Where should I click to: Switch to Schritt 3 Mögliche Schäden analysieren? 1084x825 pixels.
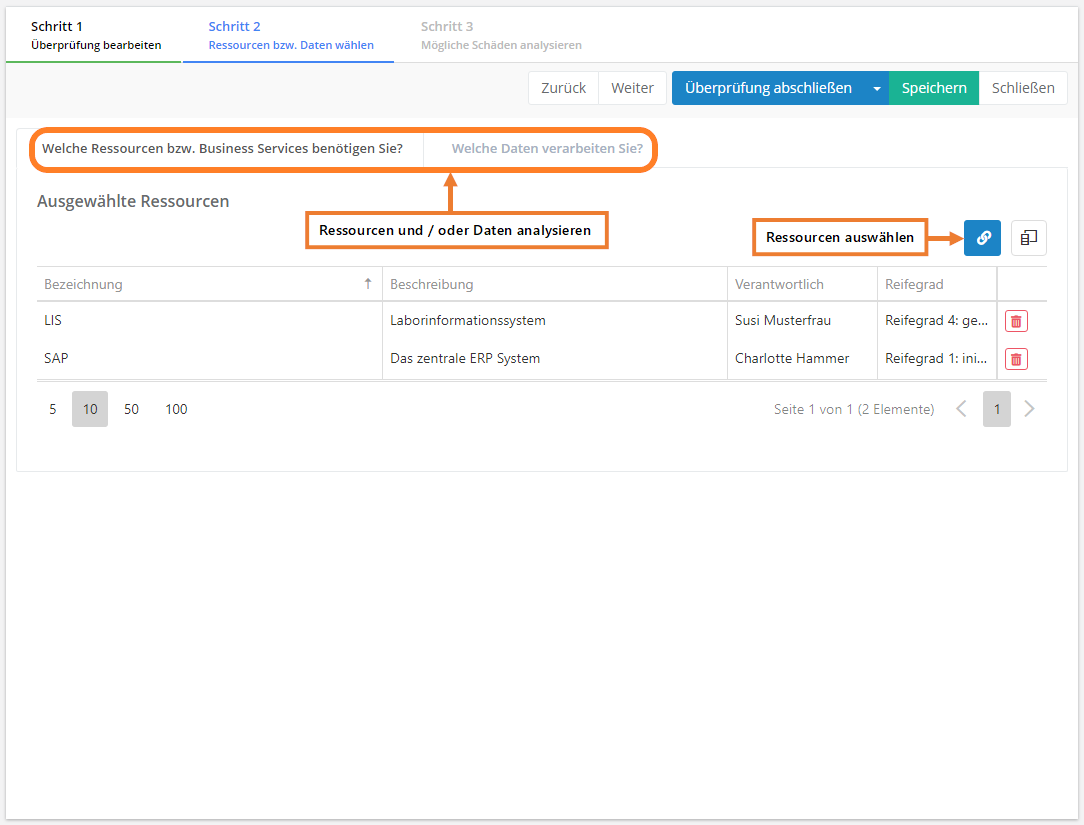tap(500, 35)
